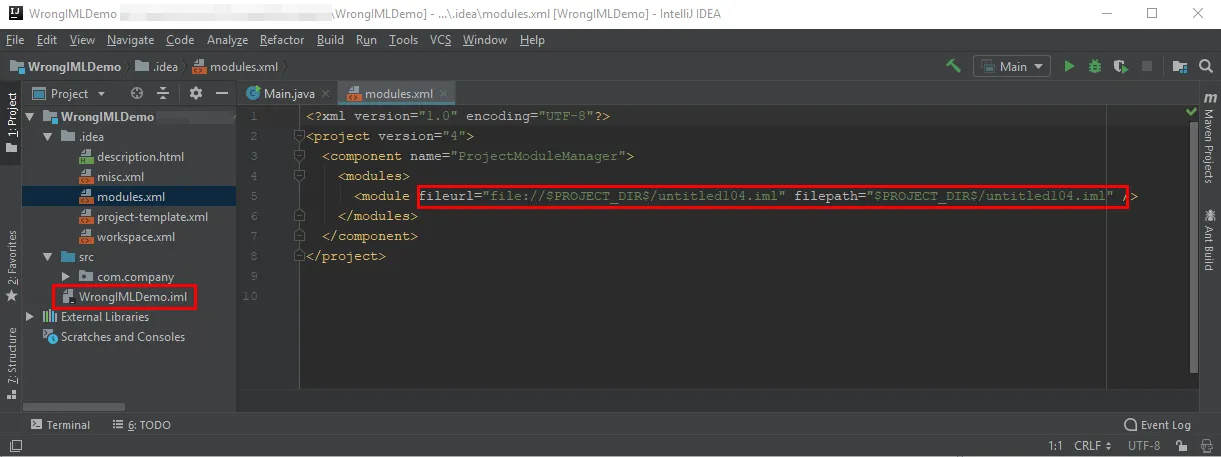Place cursor on the project version line
Viewport: 1221px width, 457px height.
point(391,136)
